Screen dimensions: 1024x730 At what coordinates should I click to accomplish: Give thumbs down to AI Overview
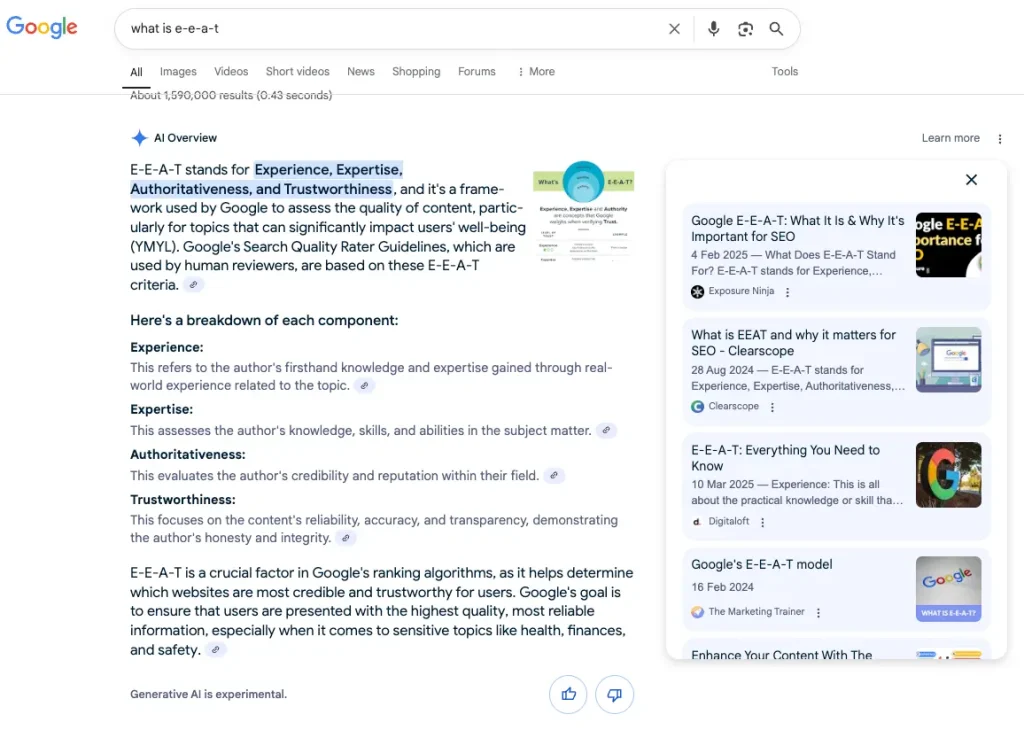pyautogui.click(x=614, y=694)
